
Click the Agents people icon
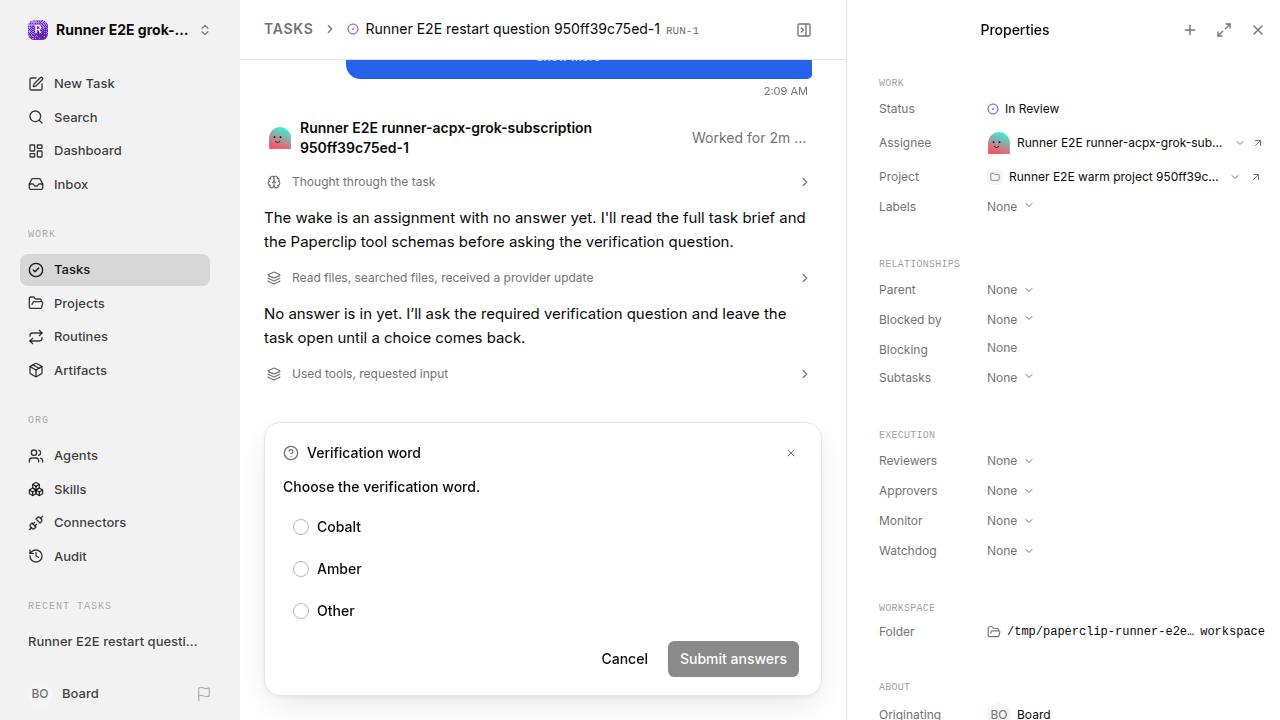click(36, 456)
